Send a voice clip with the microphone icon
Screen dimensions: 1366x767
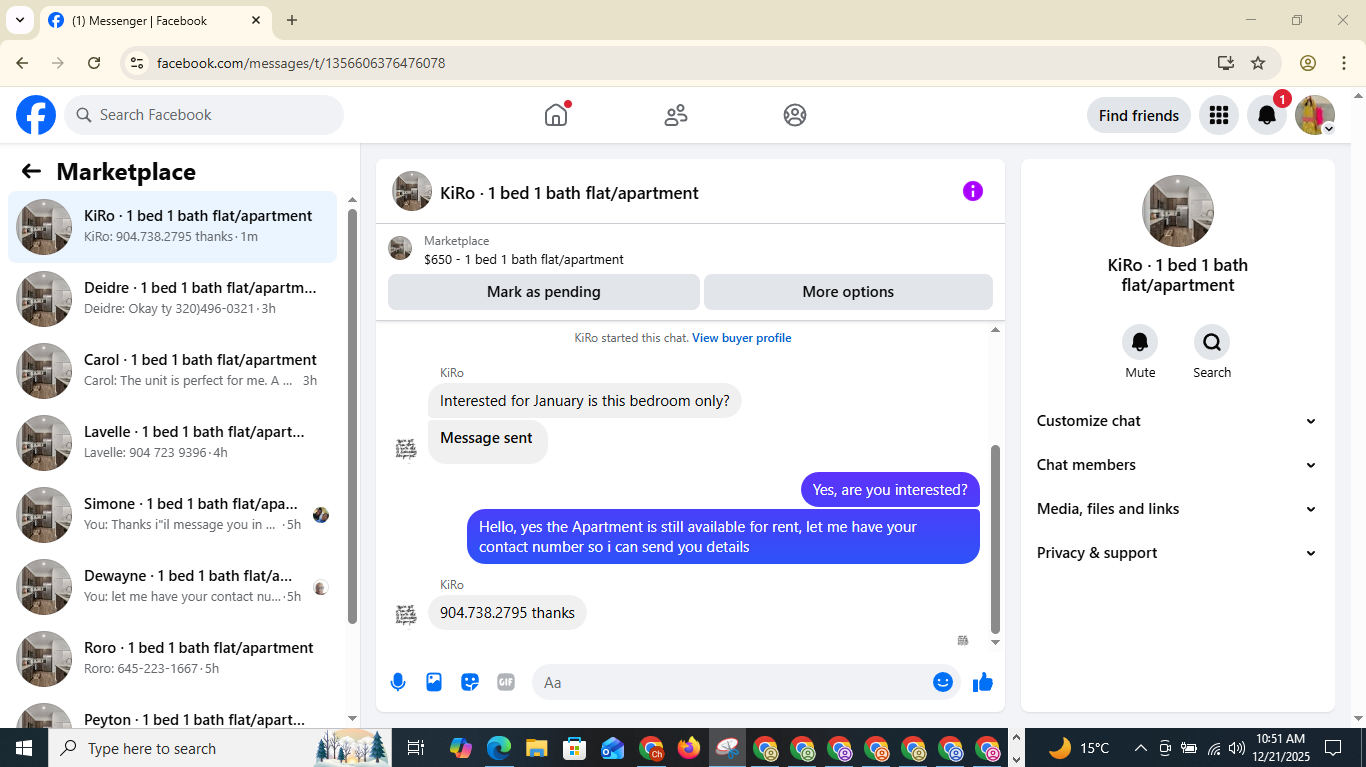(x=398, y=682)
